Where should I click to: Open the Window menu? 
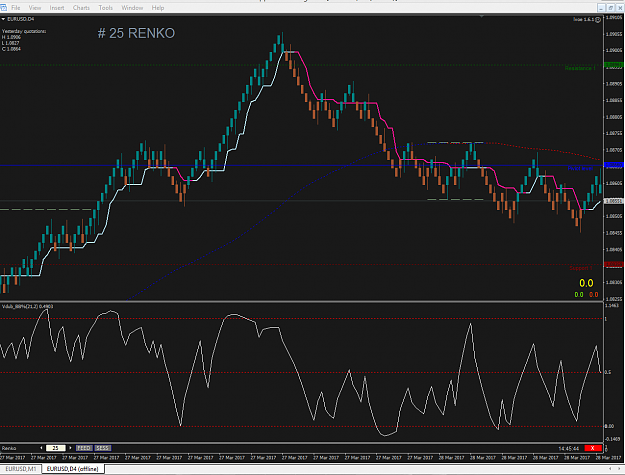click(x=132, y=8)
